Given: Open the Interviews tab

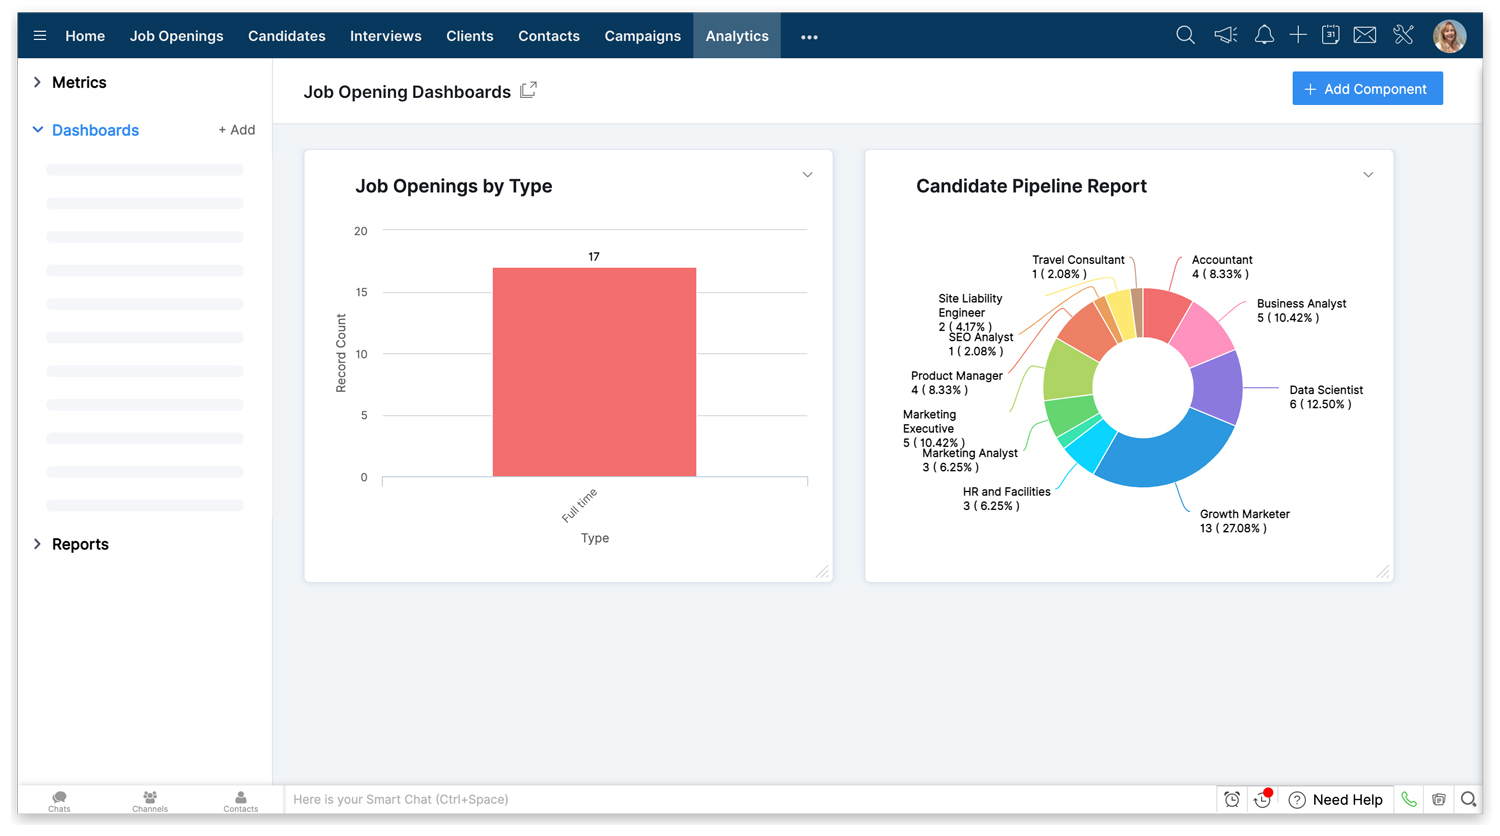Looking at the screenshot, I should pyautogui.click(x=386, y=36).
